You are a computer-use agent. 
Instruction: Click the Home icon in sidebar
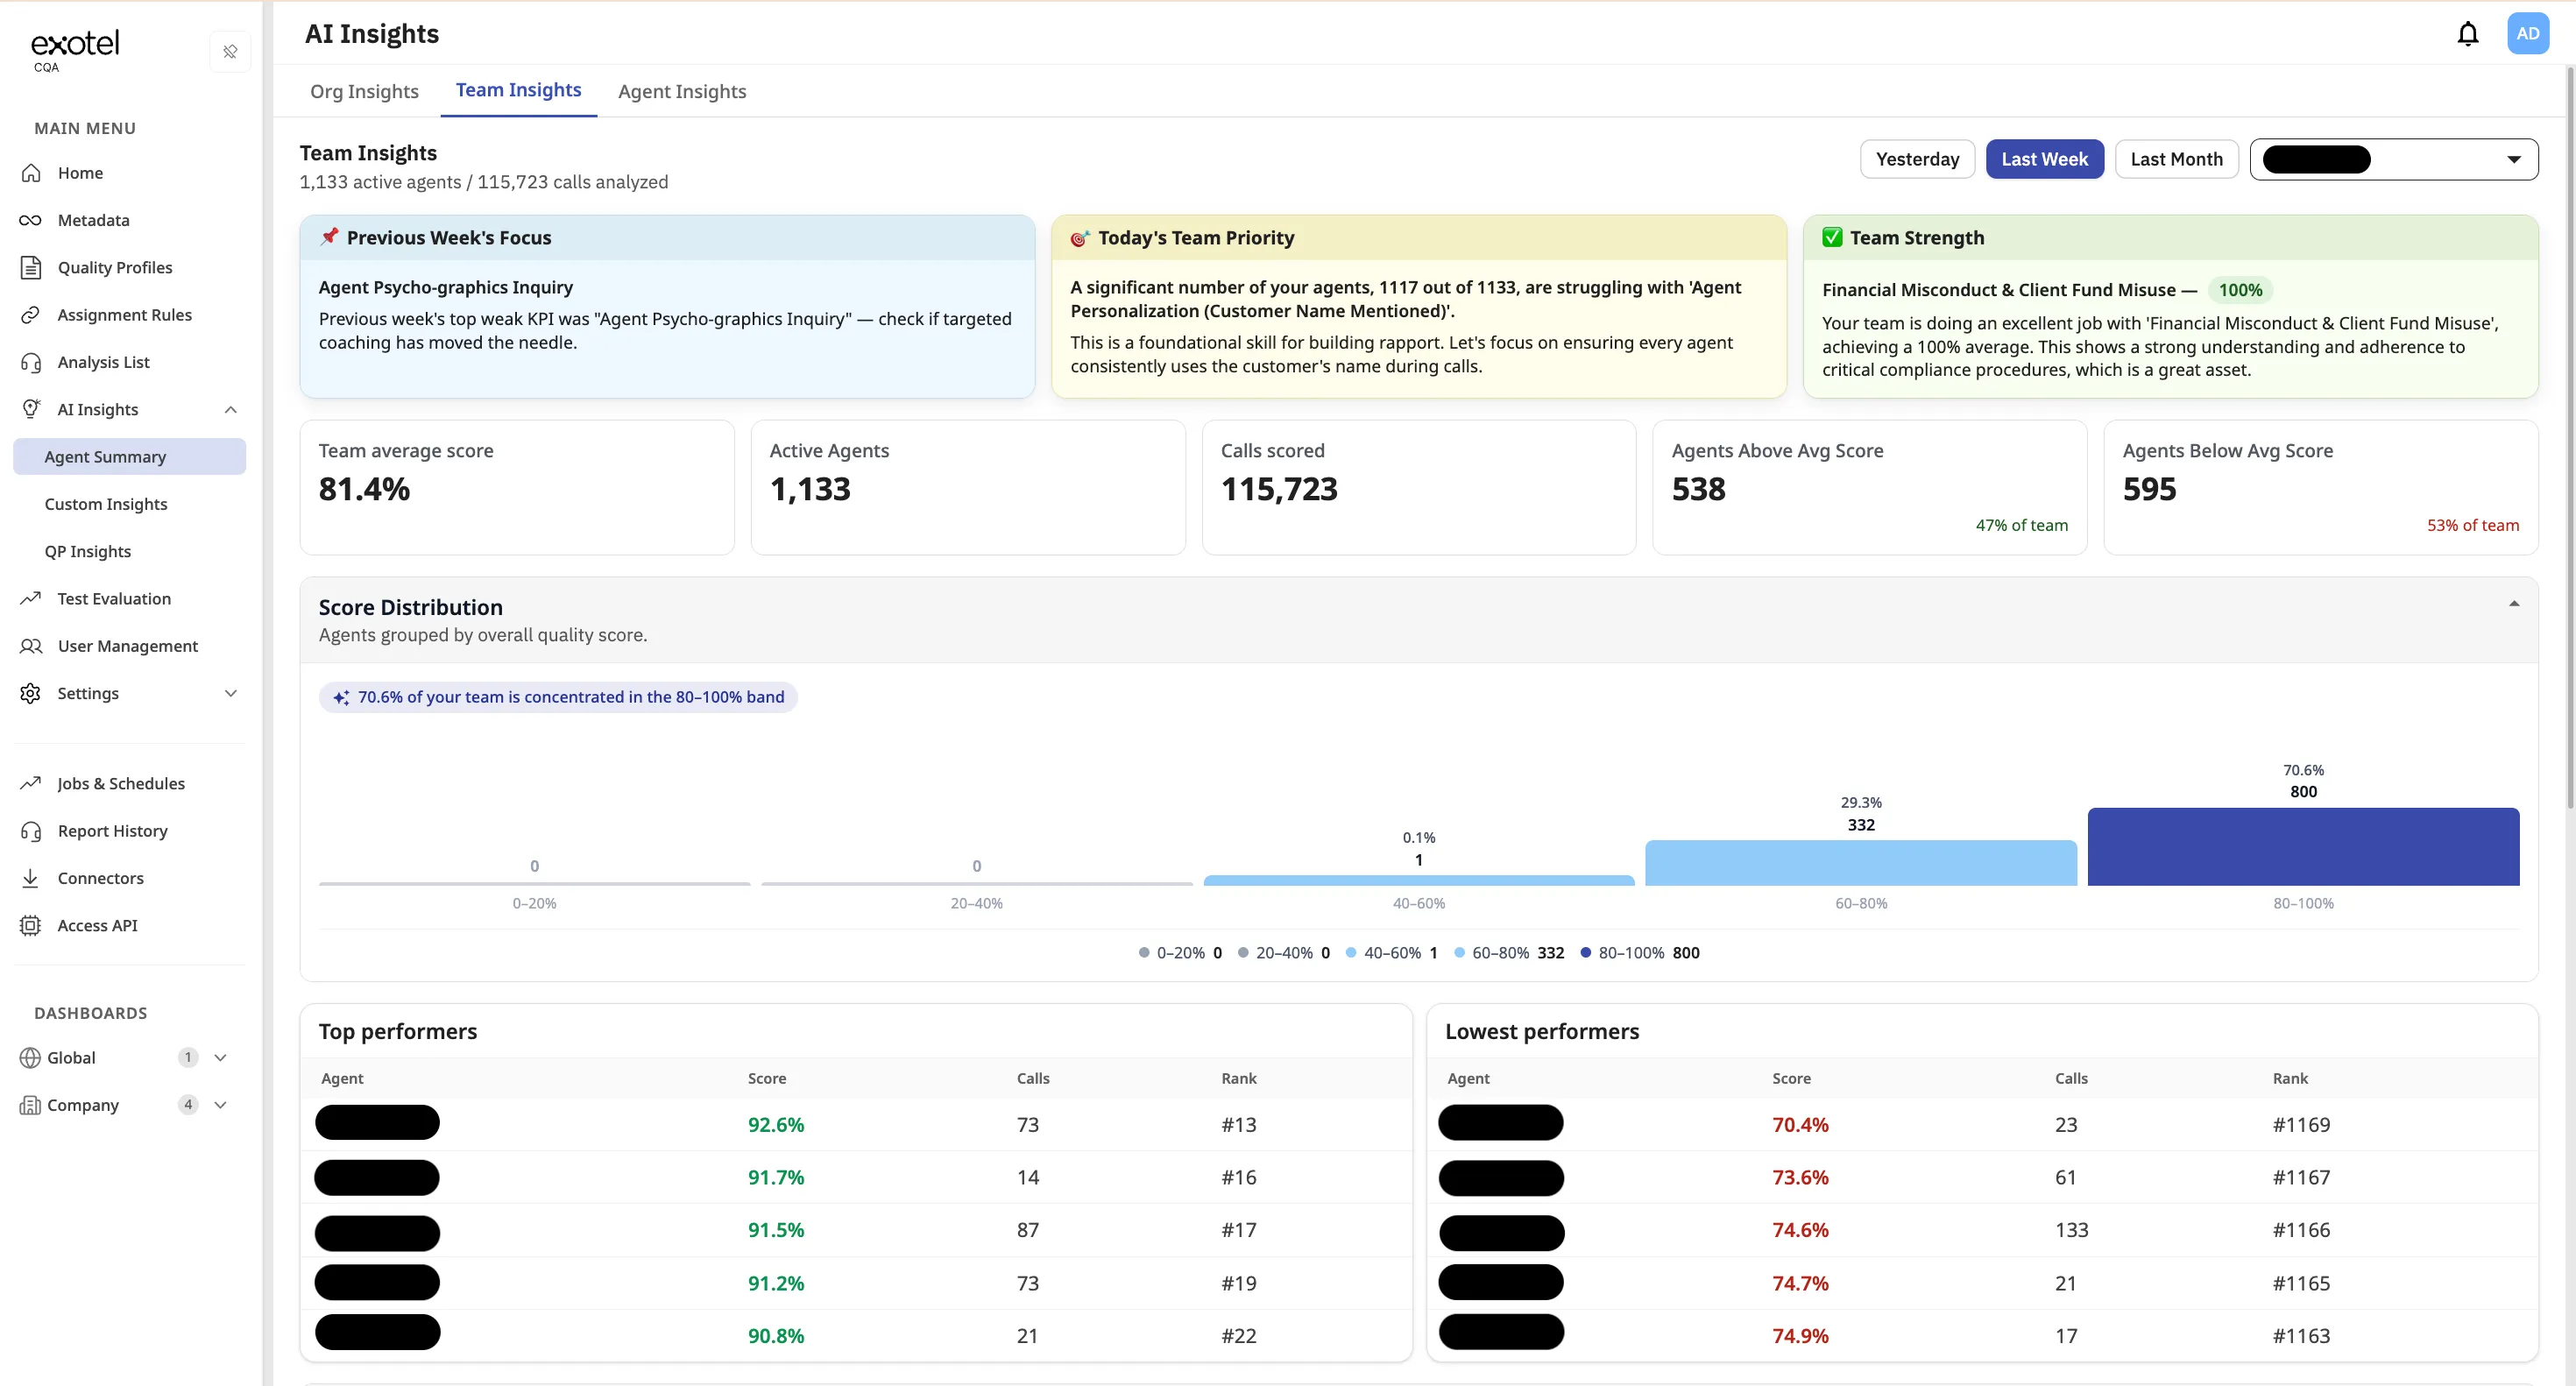(x=31, y=173)
